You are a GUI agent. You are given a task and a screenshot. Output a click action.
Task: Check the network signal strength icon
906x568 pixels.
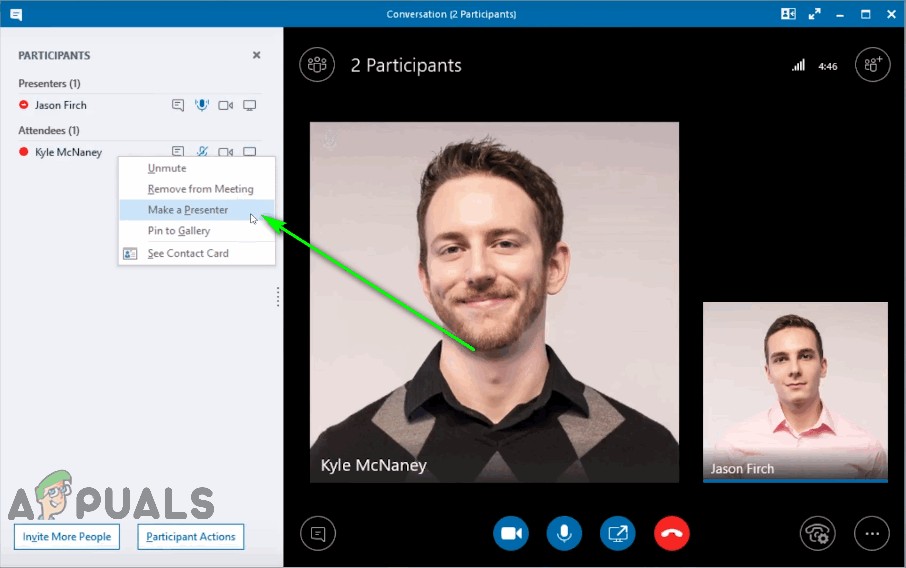pyautogui.click(x=799, y=65)
